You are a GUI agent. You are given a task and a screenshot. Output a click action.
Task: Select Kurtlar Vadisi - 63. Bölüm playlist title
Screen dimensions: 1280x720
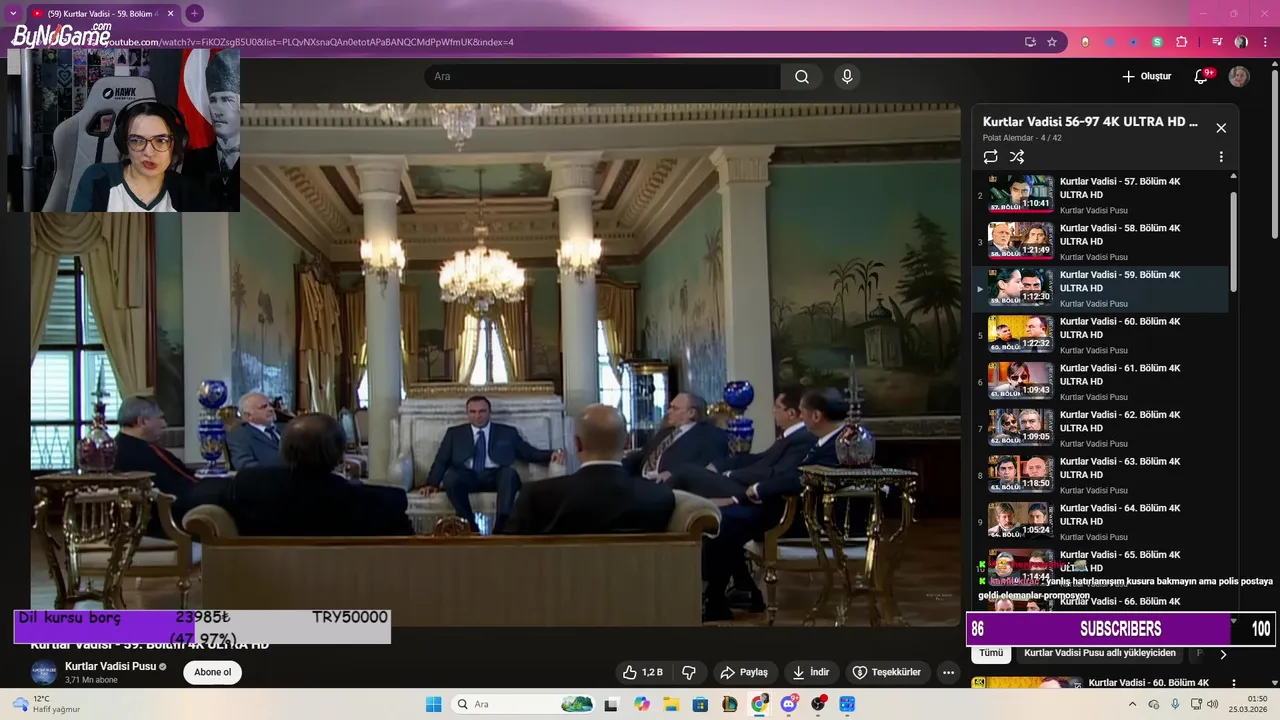tap(1120, 468)
